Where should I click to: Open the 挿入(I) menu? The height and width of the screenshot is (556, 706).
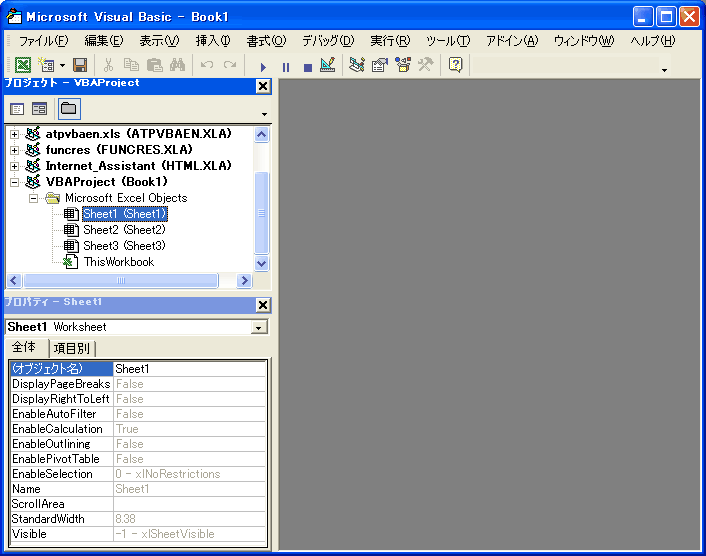pos(213,41)
